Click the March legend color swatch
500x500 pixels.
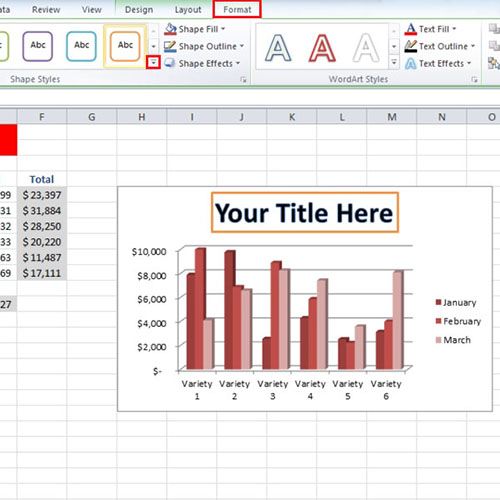coord(439,340)
